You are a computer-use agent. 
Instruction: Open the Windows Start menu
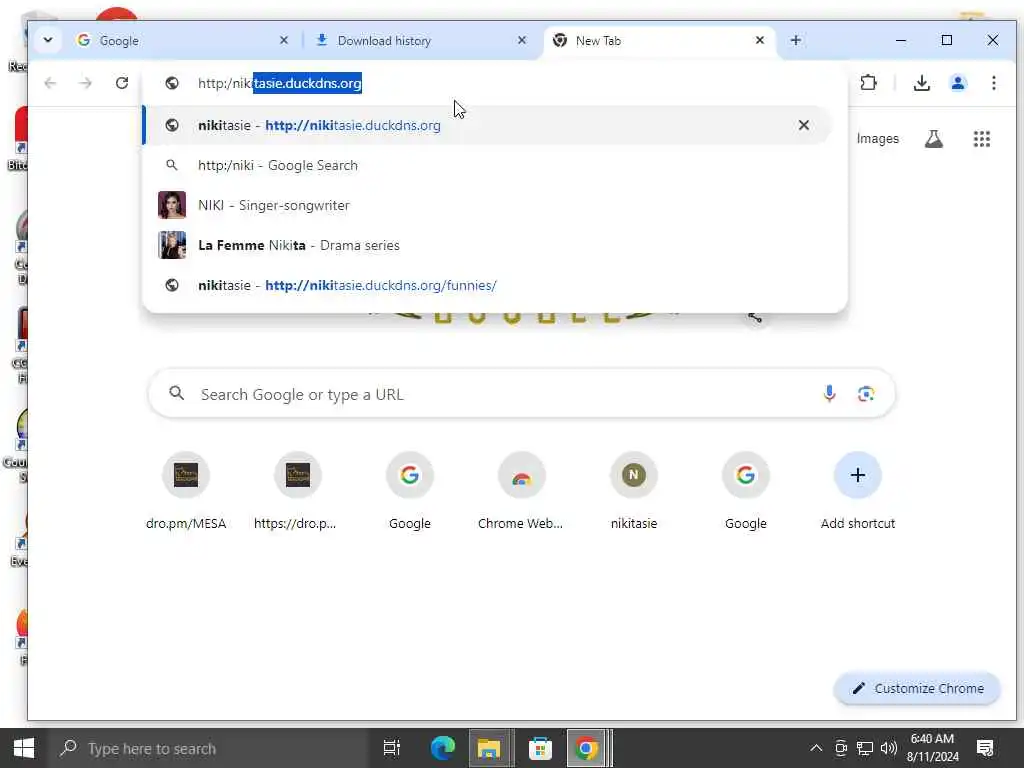click(x=24, y=748)
